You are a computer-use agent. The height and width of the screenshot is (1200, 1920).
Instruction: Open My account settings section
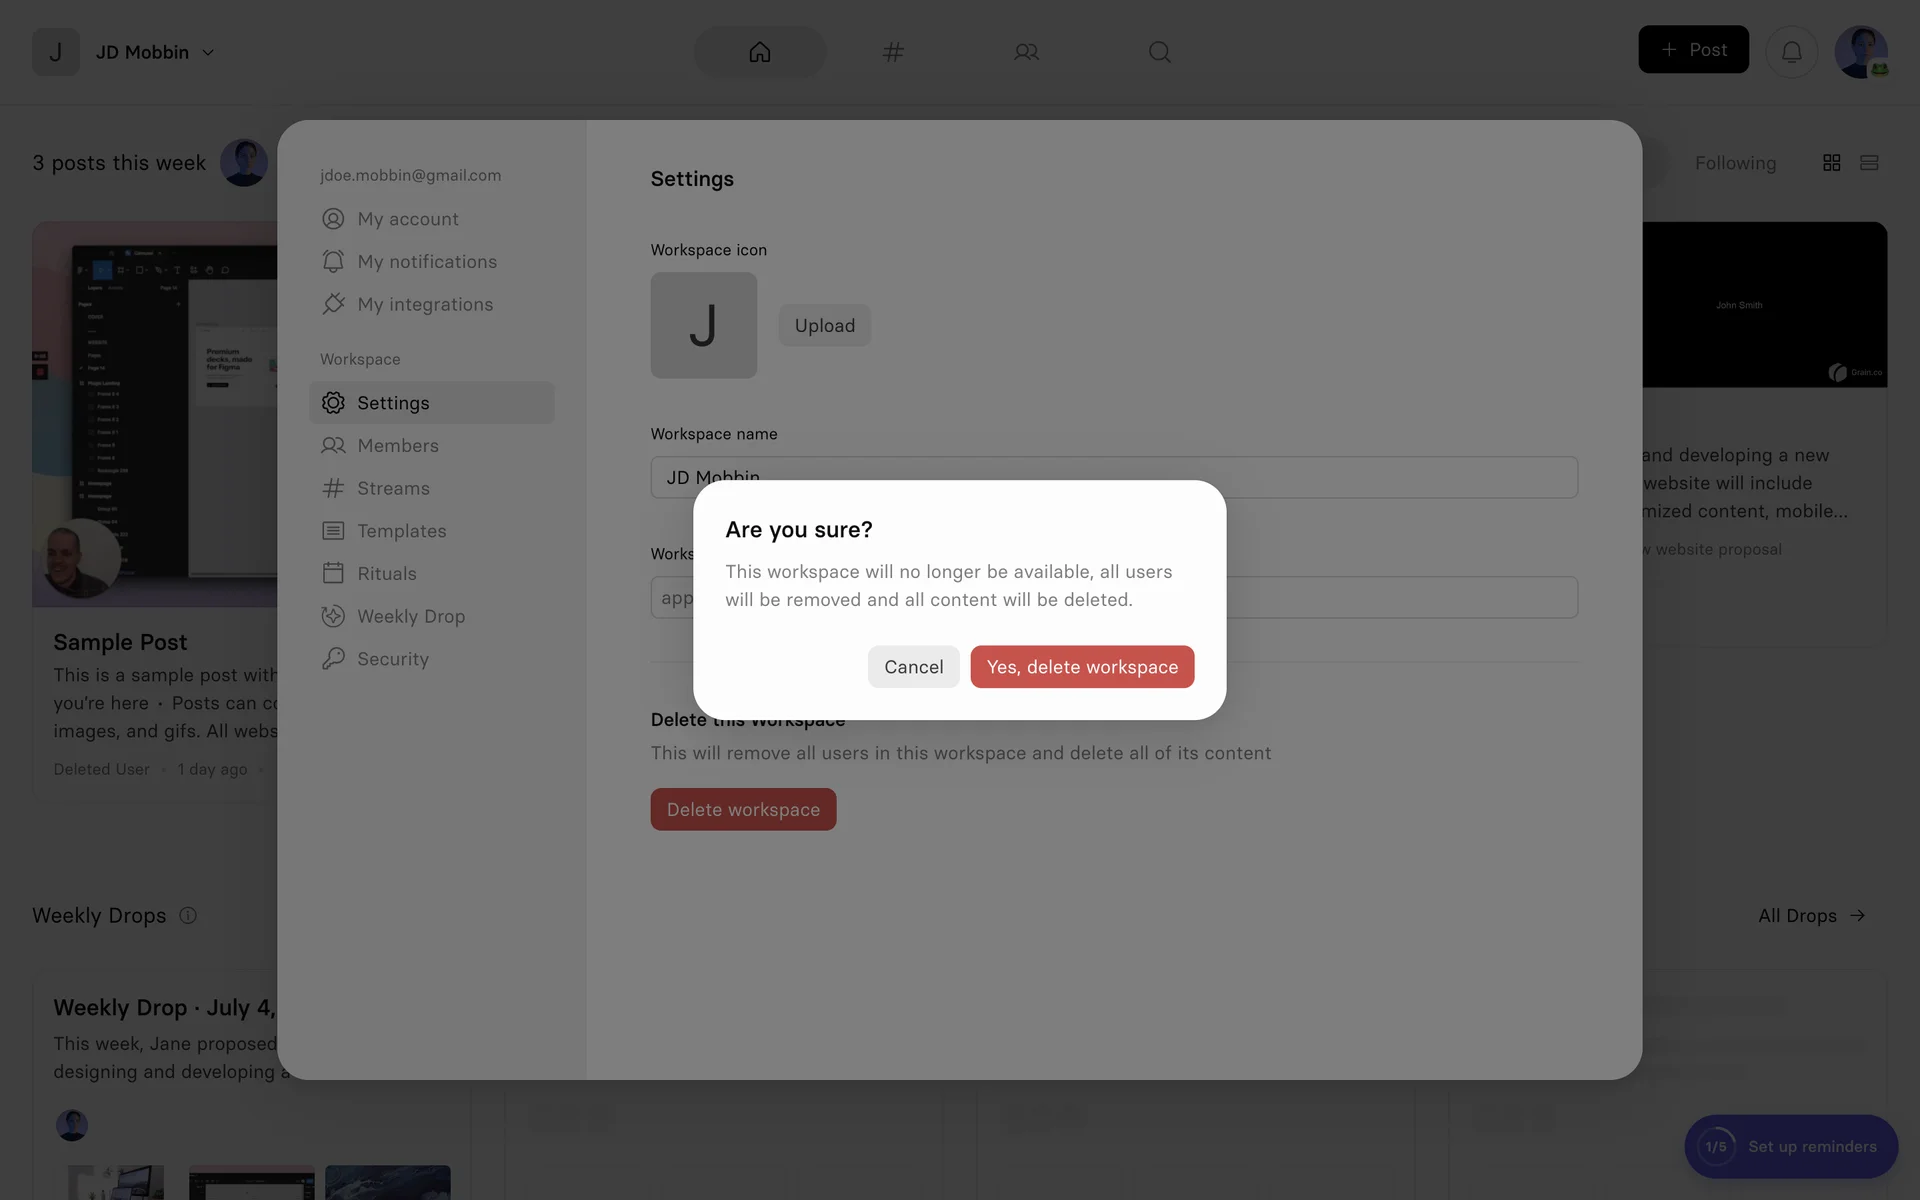click(408, 219)
